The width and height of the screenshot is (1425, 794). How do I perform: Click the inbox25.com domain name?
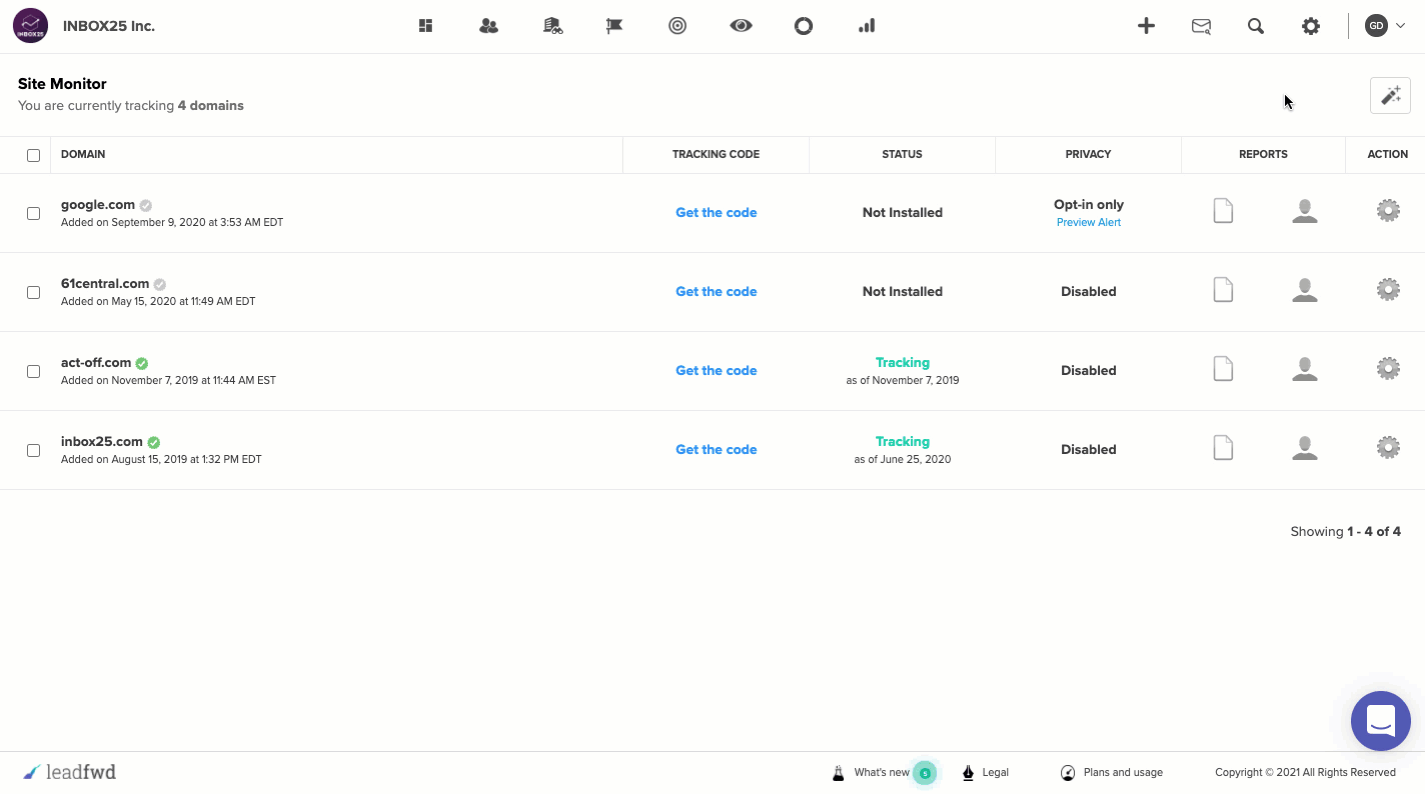pyautogui.click(x=102, y=441)
